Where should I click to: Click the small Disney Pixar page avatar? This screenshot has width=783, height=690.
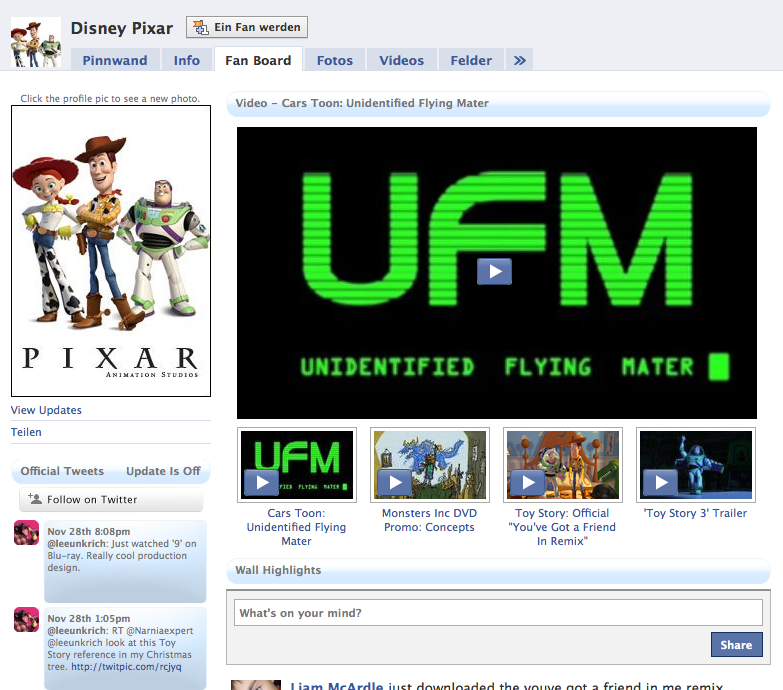click(35, 42)
